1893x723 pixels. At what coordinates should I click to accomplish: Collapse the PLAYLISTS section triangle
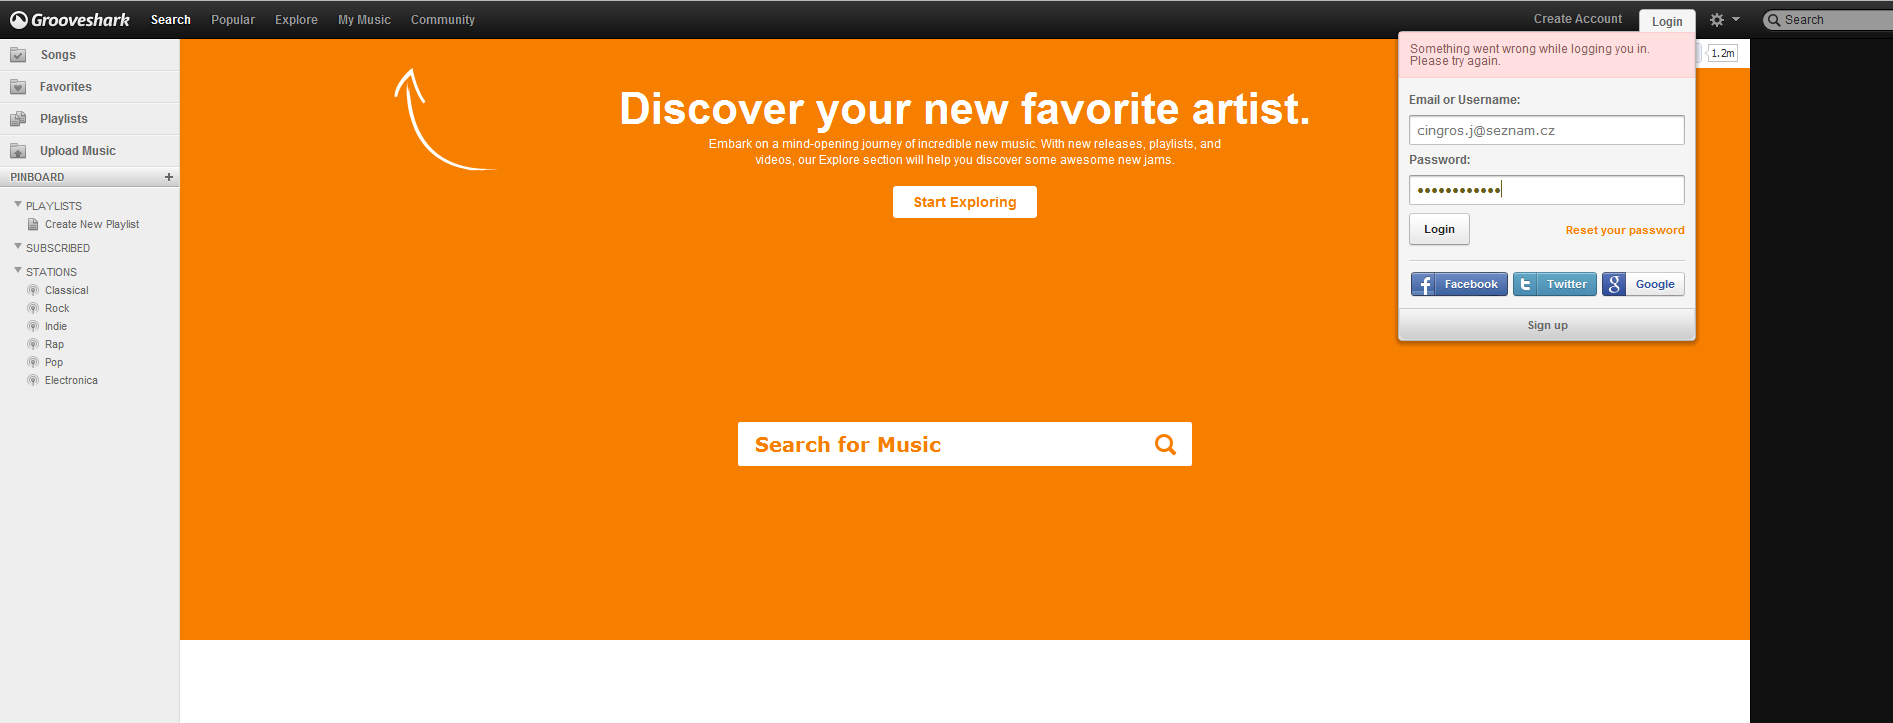(x=18, y=204)
